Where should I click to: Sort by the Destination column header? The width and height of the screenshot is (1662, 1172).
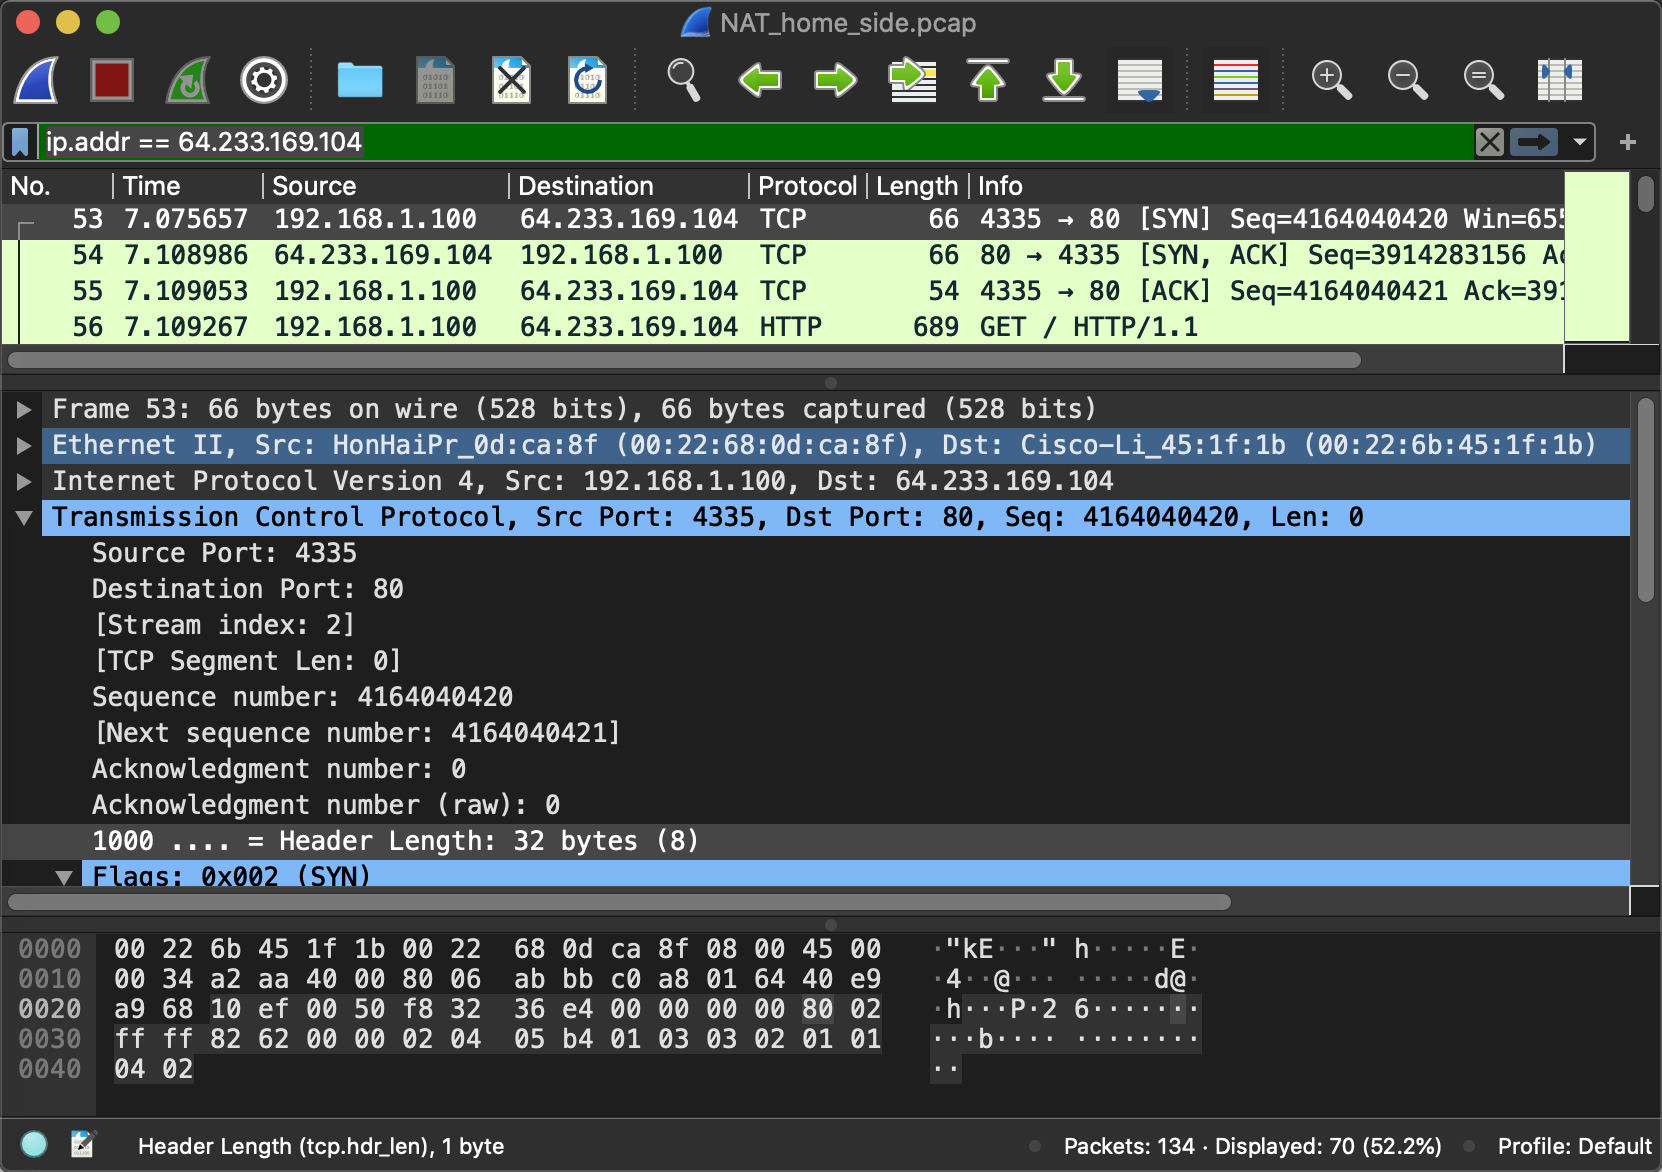(586, 186)
